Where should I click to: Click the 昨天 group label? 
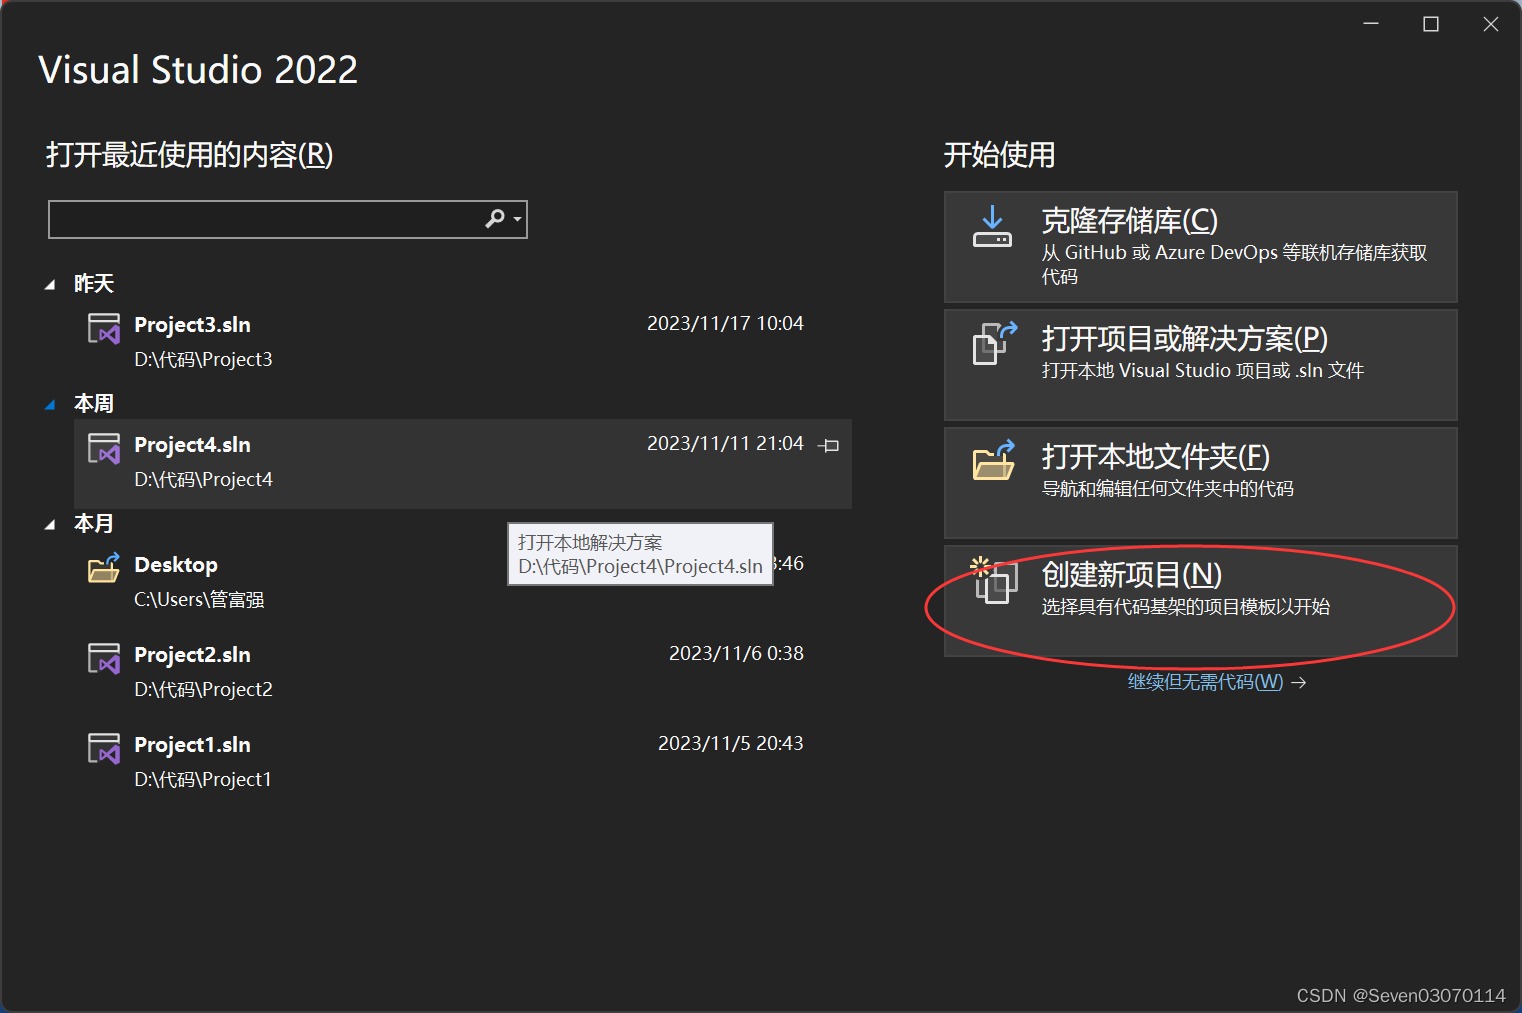(94, 284)
